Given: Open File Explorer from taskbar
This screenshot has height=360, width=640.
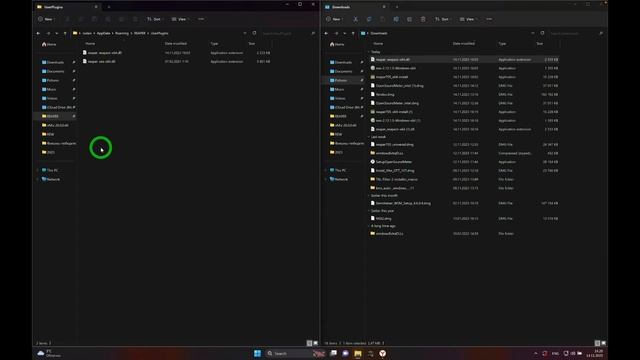Looking at the screenshot, I should coord(358,353).
